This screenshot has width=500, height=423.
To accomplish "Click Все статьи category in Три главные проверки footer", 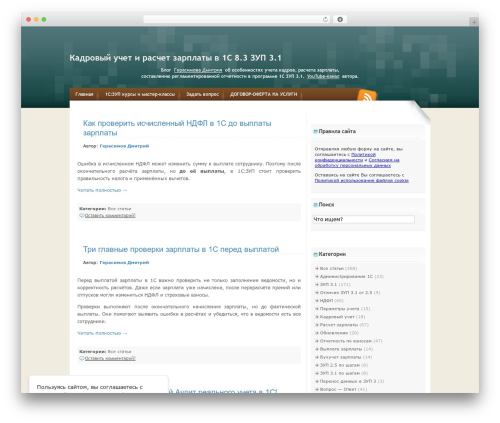I will pyautogui.click(x=119, y=352).
